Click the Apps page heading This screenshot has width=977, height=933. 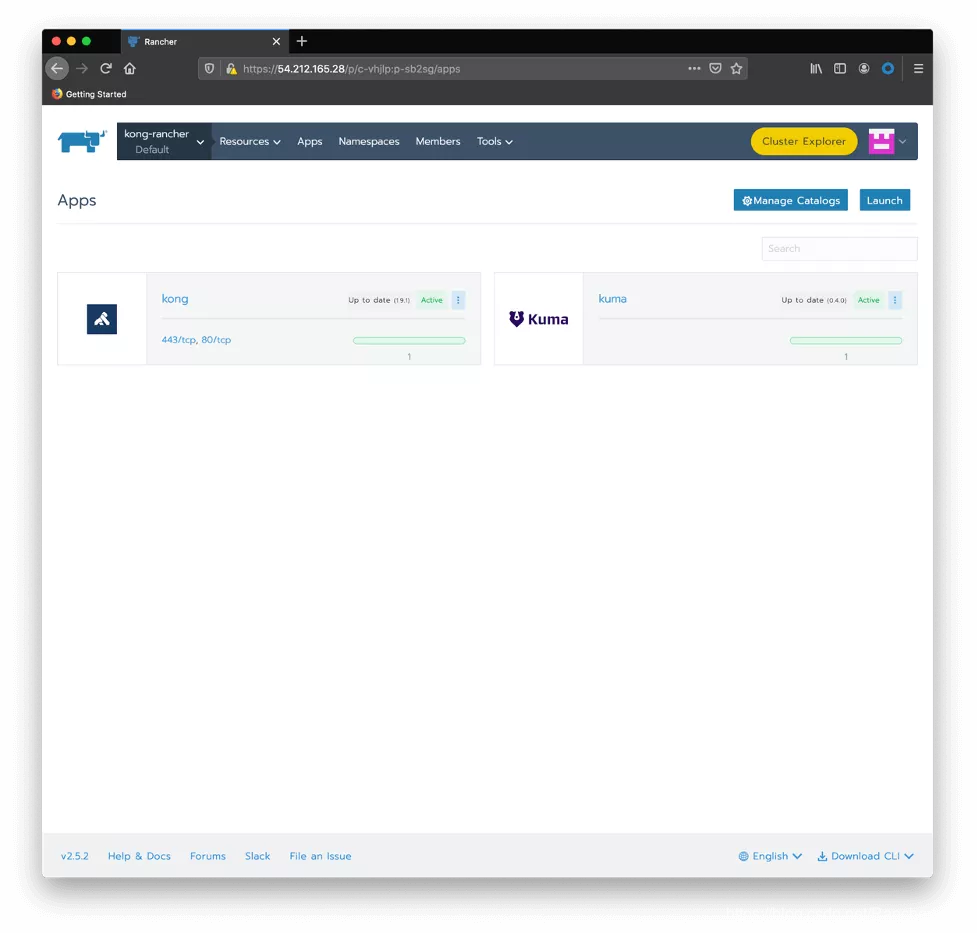(x=77, y=200)
